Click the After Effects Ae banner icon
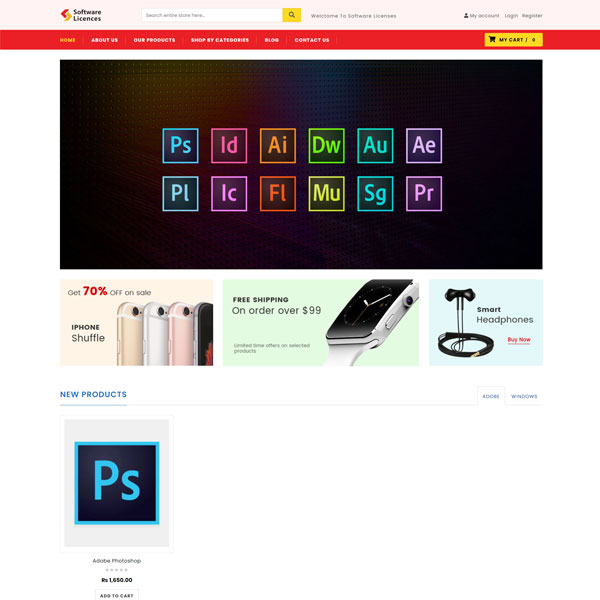 pos(424,145)
